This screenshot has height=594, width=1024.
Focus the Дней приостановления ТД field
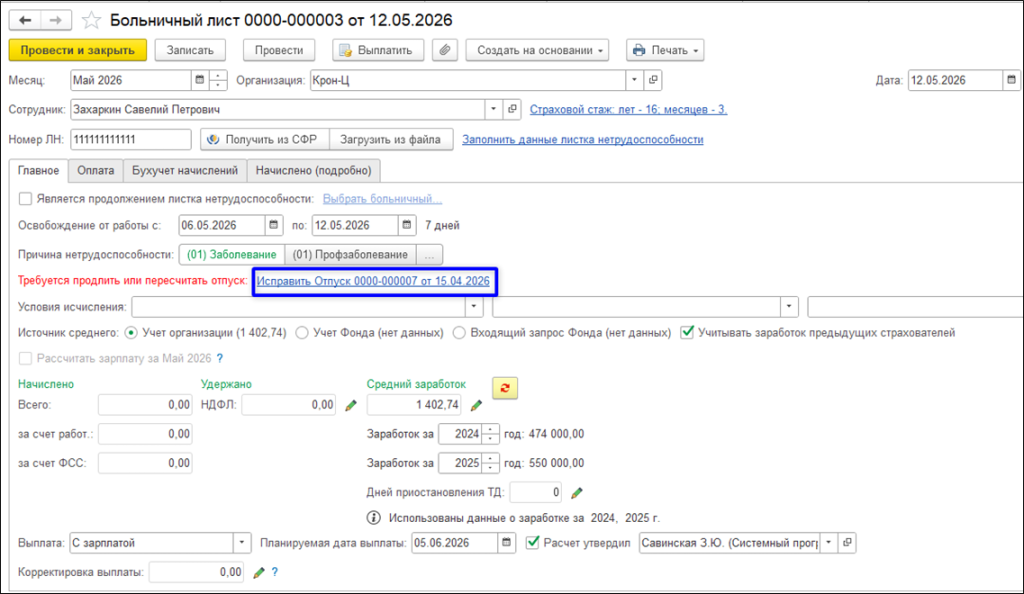click(535, 493)
